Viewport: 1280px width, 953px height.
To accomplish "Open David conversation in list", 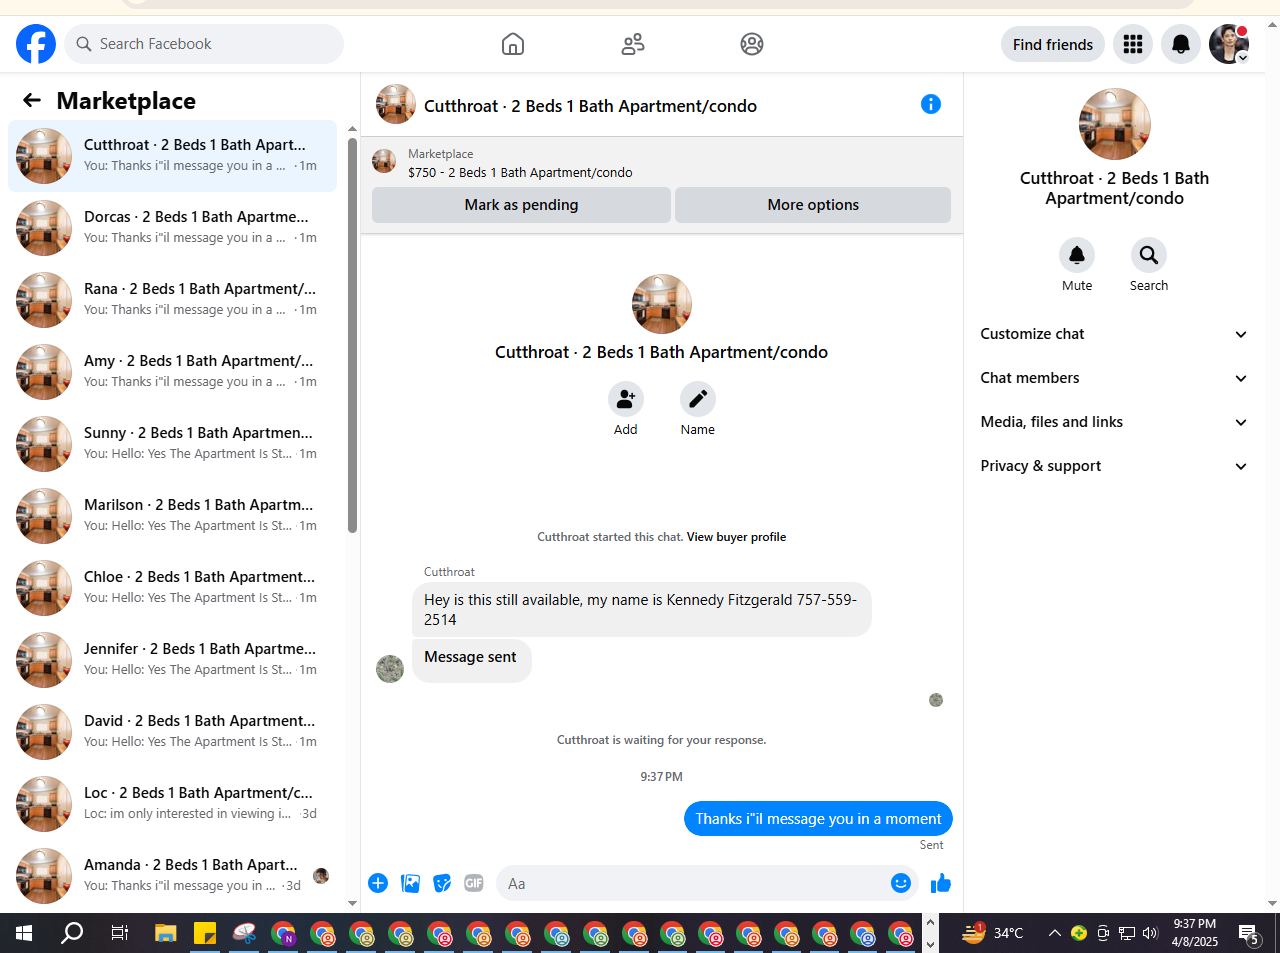I will coord(172,732).
